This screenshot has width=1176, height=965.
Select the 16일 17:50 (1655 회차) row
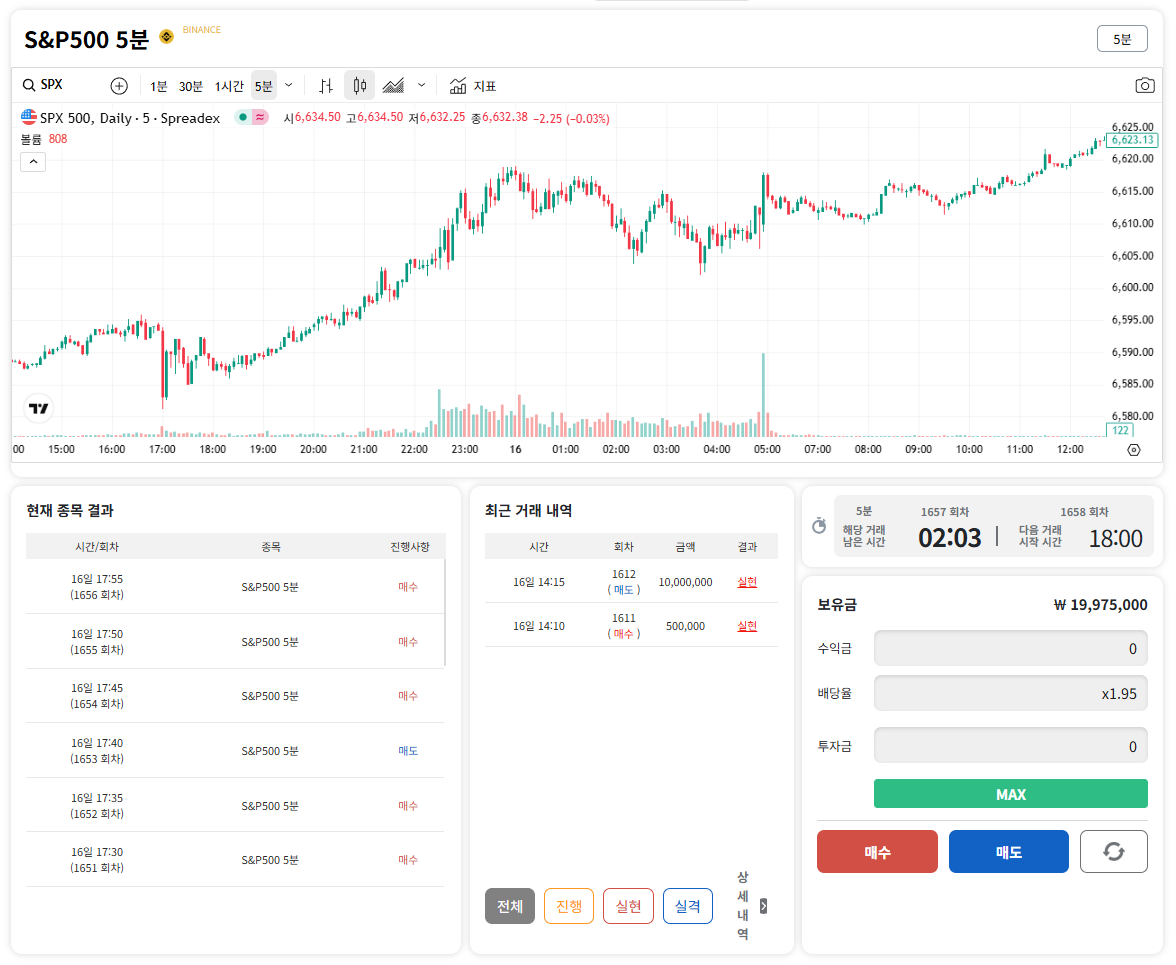[x=235, y=642]
